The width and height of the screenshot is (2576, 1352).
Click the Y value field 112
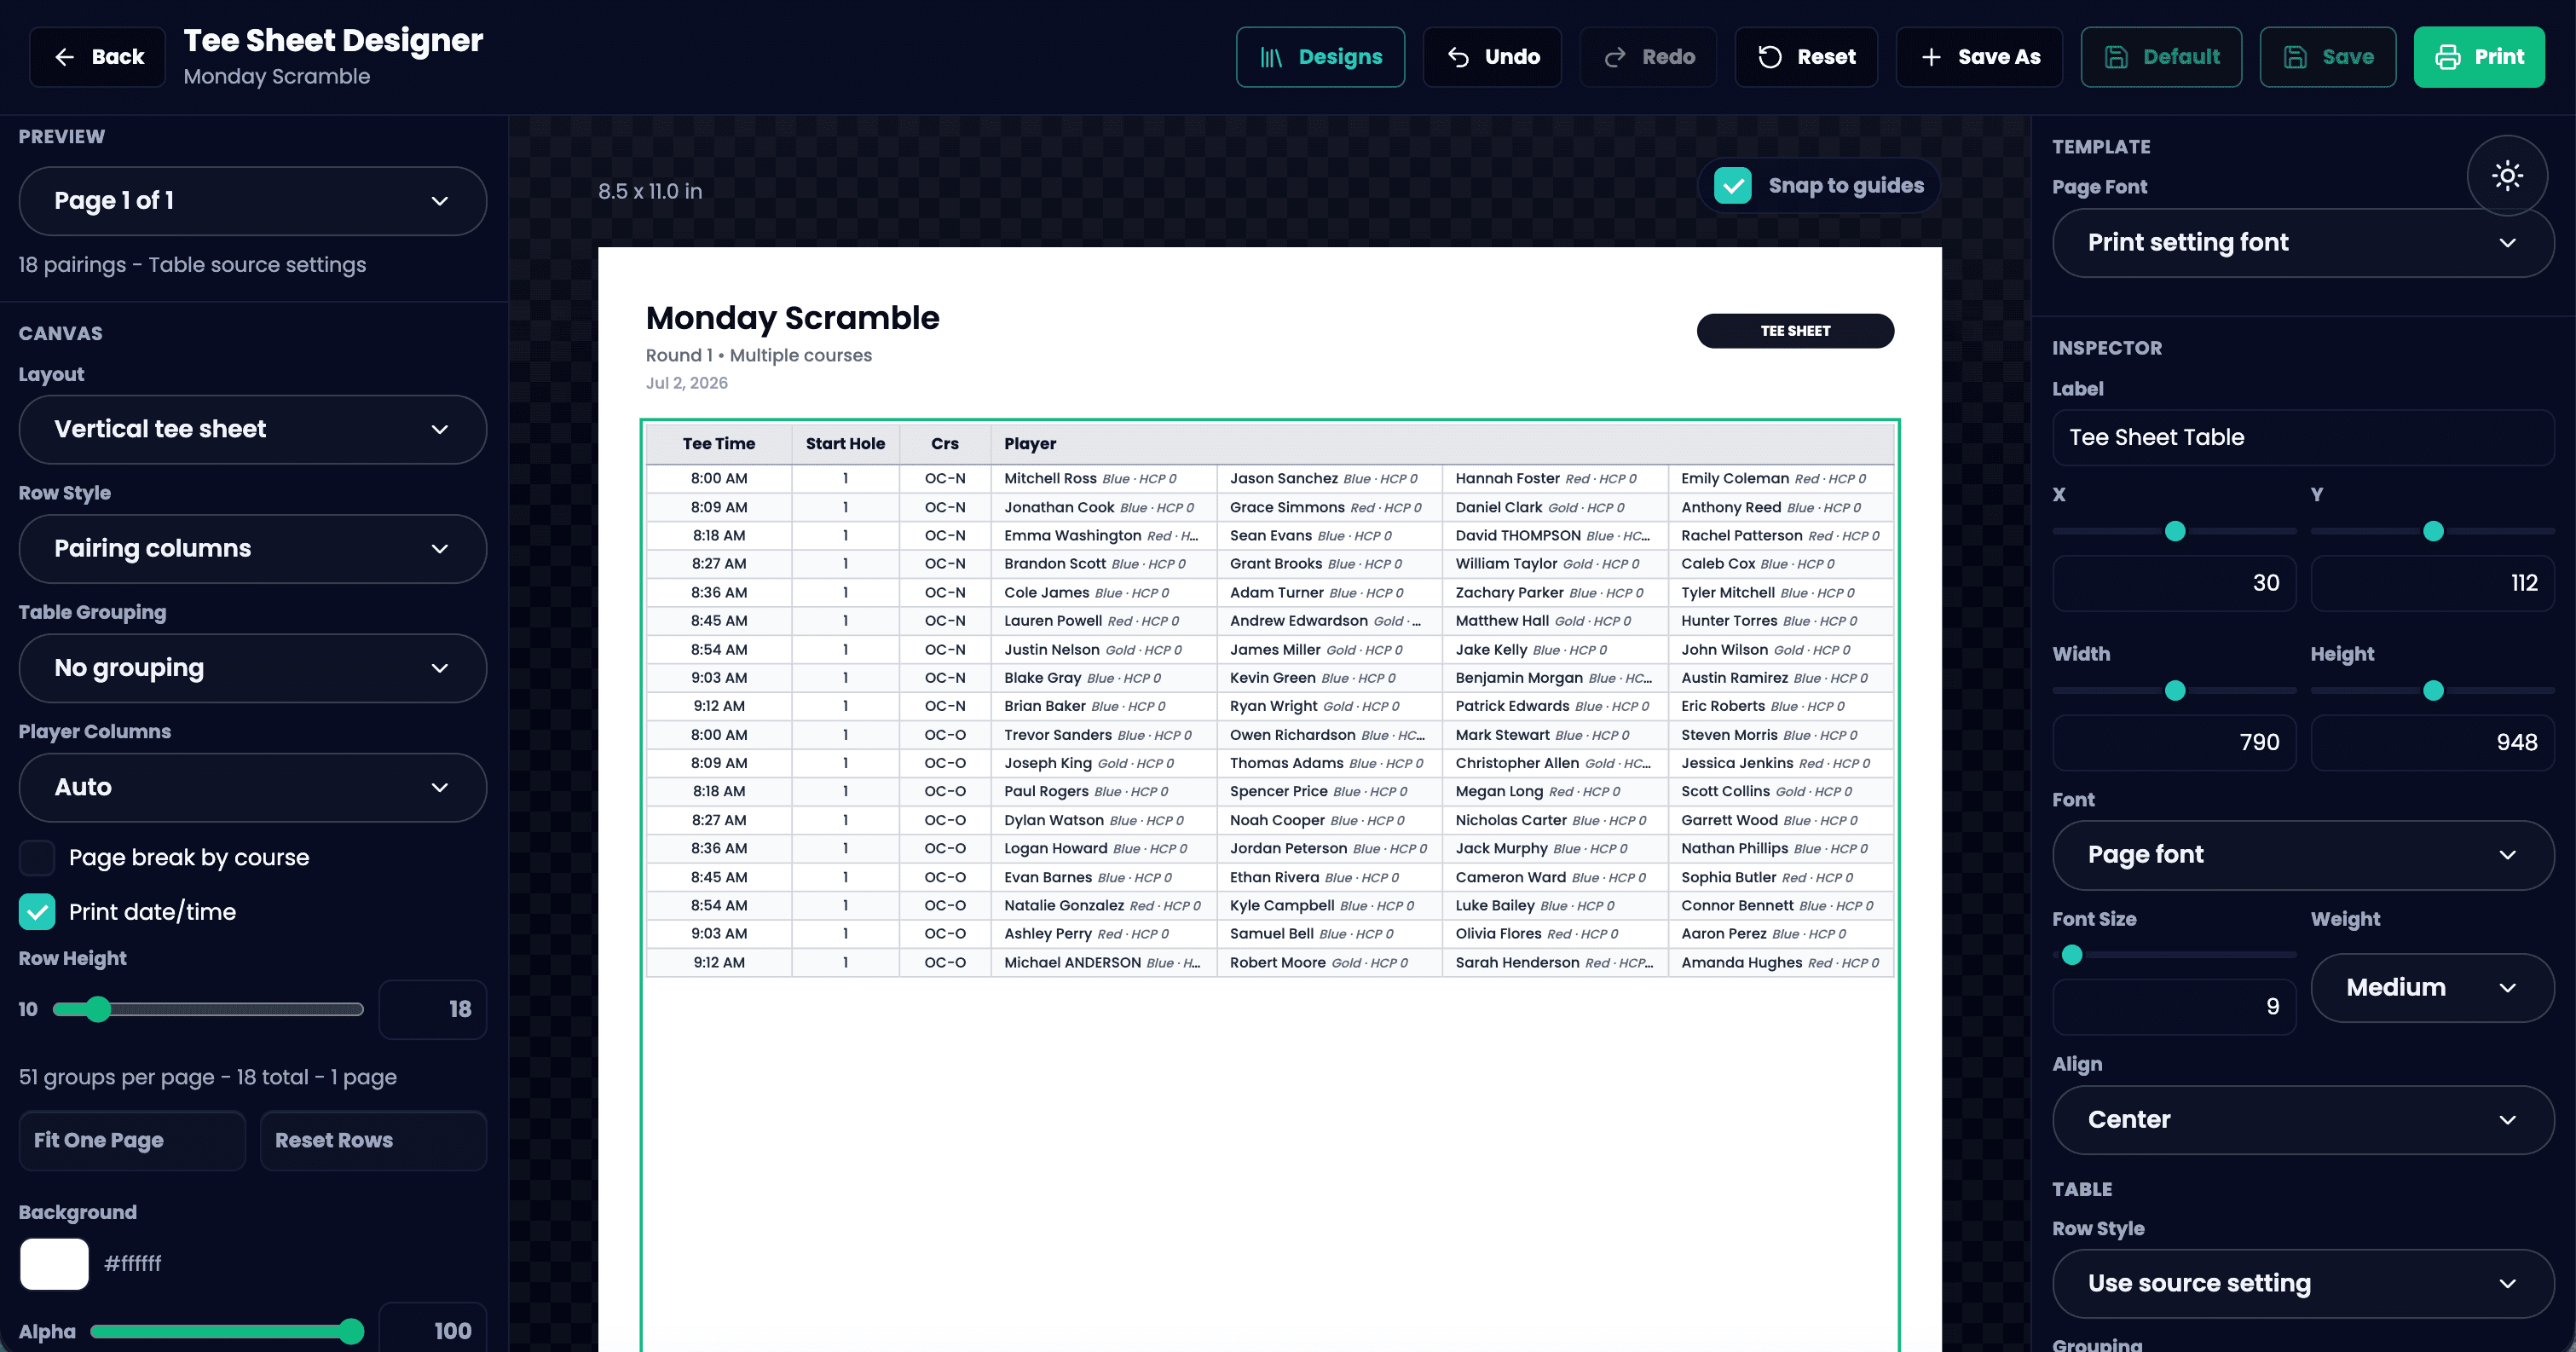point(2432,583)
